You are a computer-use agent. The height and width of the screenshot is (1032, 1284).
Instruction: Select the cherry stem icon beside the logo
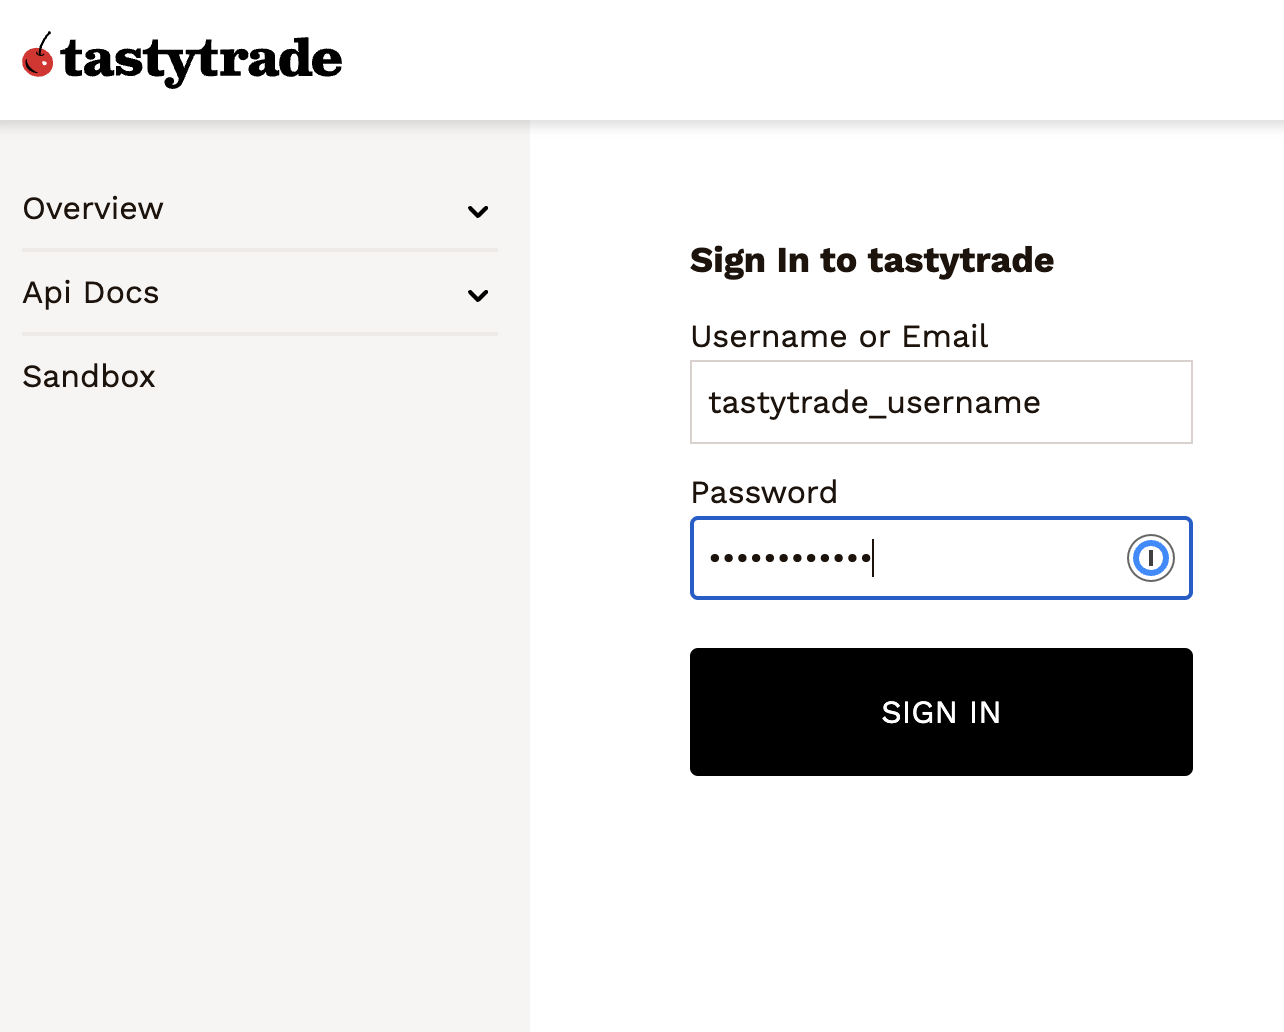pos(45,38)
